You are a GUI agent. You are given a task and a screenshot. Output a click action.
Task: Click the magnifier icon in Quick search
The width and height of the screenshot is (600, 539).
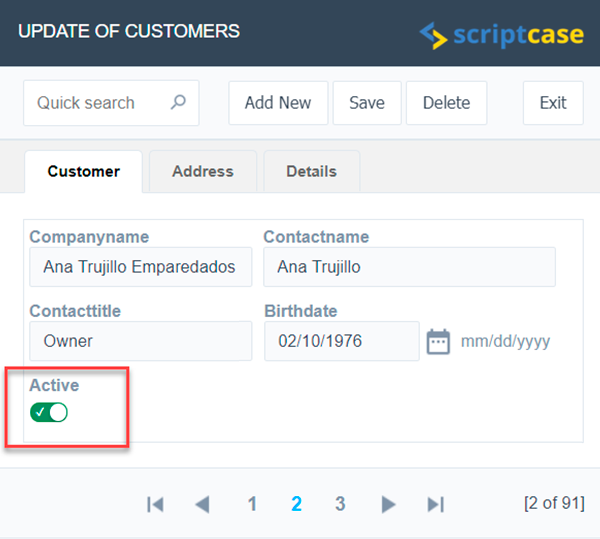[178, 103]
